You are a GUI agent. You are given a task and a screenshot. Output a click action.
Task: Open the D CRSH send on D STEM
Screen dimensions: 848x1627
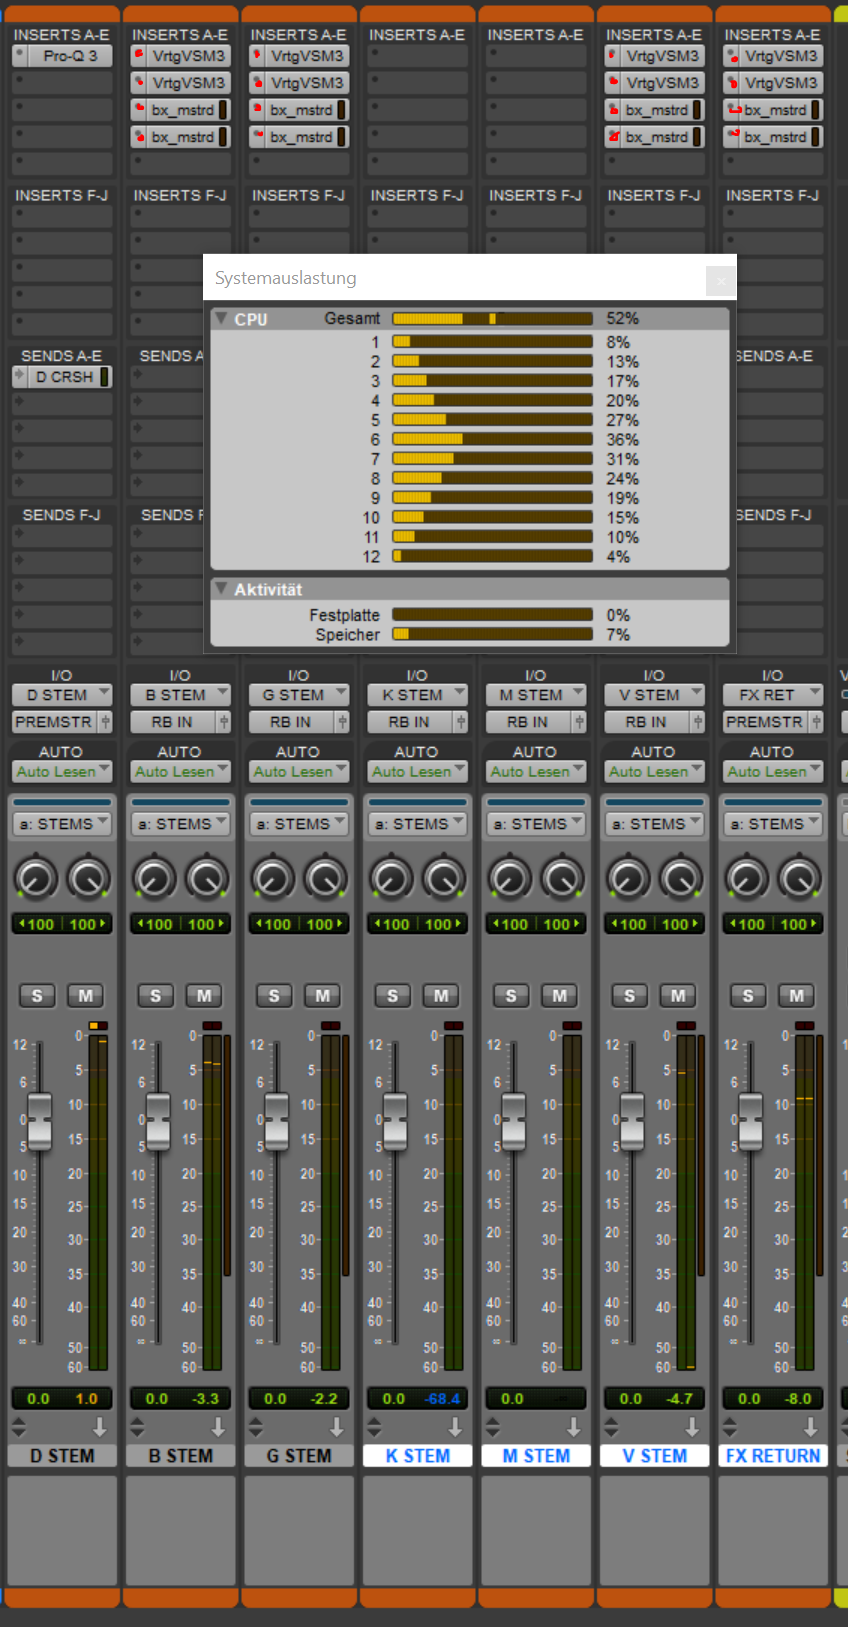65,377
